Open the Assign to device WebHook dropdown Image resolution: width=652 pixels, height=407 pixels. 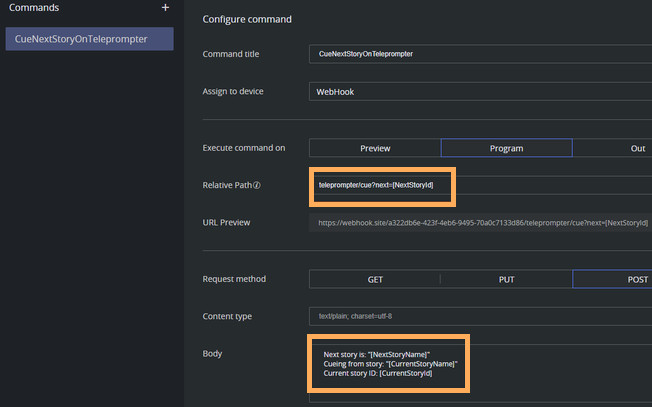(480, 92)
